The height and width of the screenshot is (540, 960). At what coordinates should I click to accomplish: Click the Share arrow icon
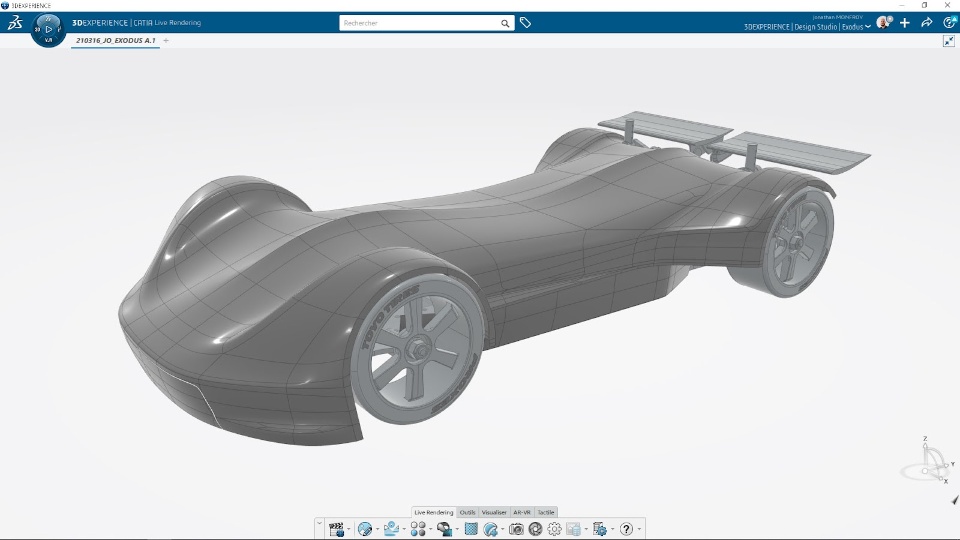point(927,23)
